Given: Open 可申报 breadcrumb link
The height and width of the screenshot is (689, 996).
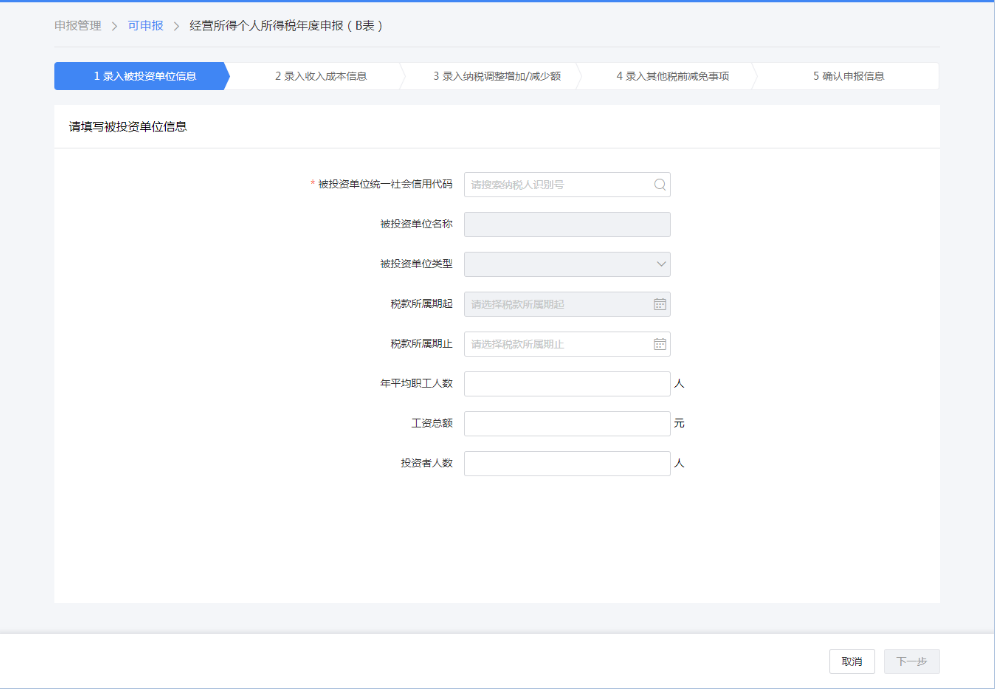Looking at the screenshot, I should (145, 25).
